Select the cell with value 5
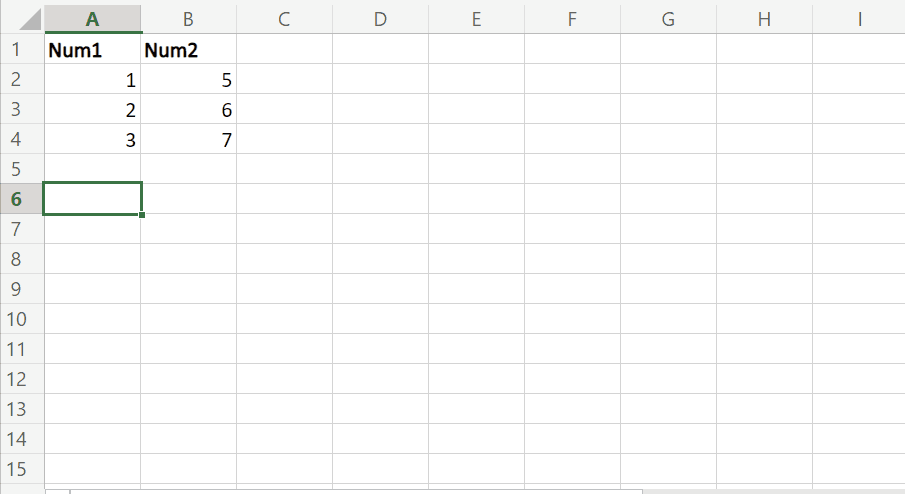Image resolution: width=905 pixels, height=494 pixels. 189,80
